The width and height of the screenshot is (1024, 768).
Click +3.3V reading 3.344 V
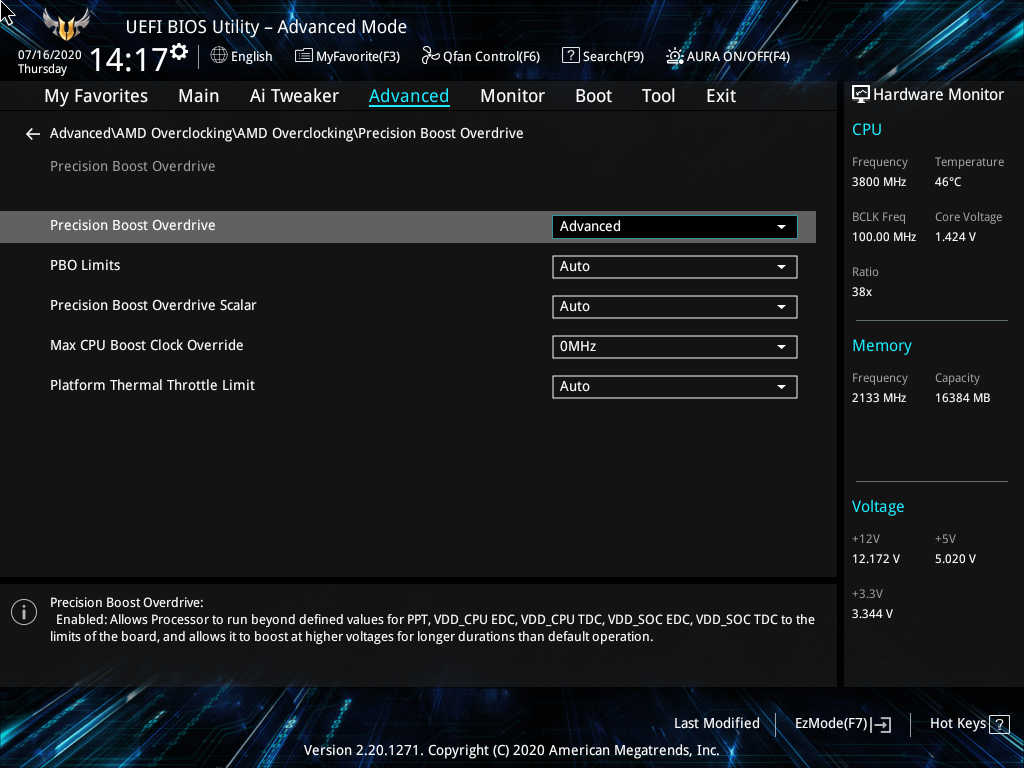pyautogui.click(x=872, y=614)
